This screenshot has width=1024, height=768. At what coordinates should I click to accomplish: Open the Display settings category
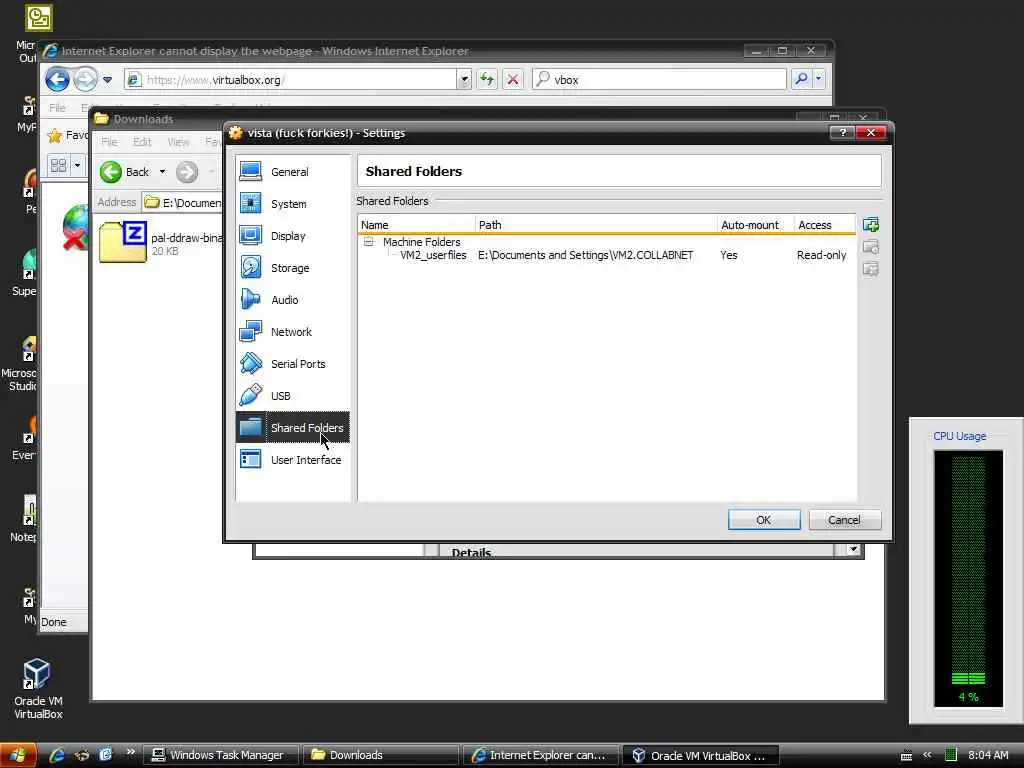tap(293, 236)
